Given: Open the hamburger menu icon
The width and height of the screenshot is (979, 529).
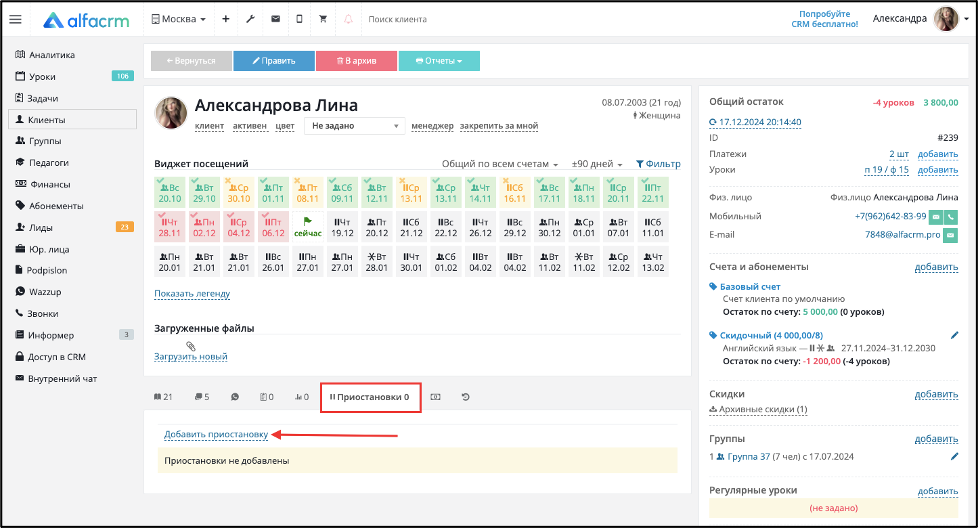Looking at the screenshot, I should click(x=16, y=19).
